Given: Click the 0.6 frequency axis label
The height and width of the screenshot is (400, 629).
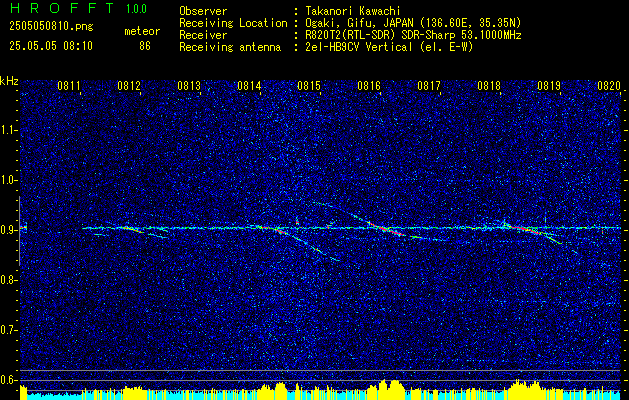Looking at the screenshot, I should (8, 380).
